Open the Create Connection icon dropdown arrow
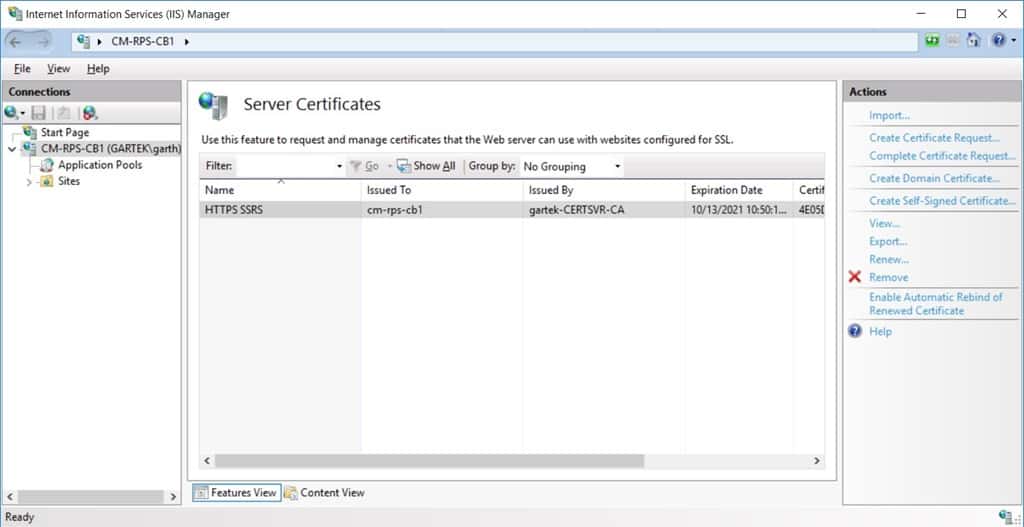1024x527 pixels. (22, 114)
